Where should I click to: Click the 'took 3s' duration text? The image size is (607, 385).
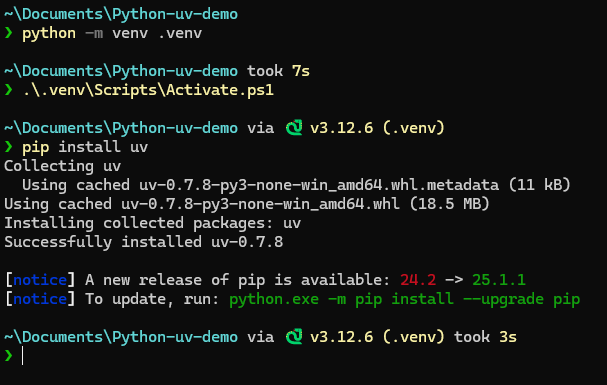(485, 337)
